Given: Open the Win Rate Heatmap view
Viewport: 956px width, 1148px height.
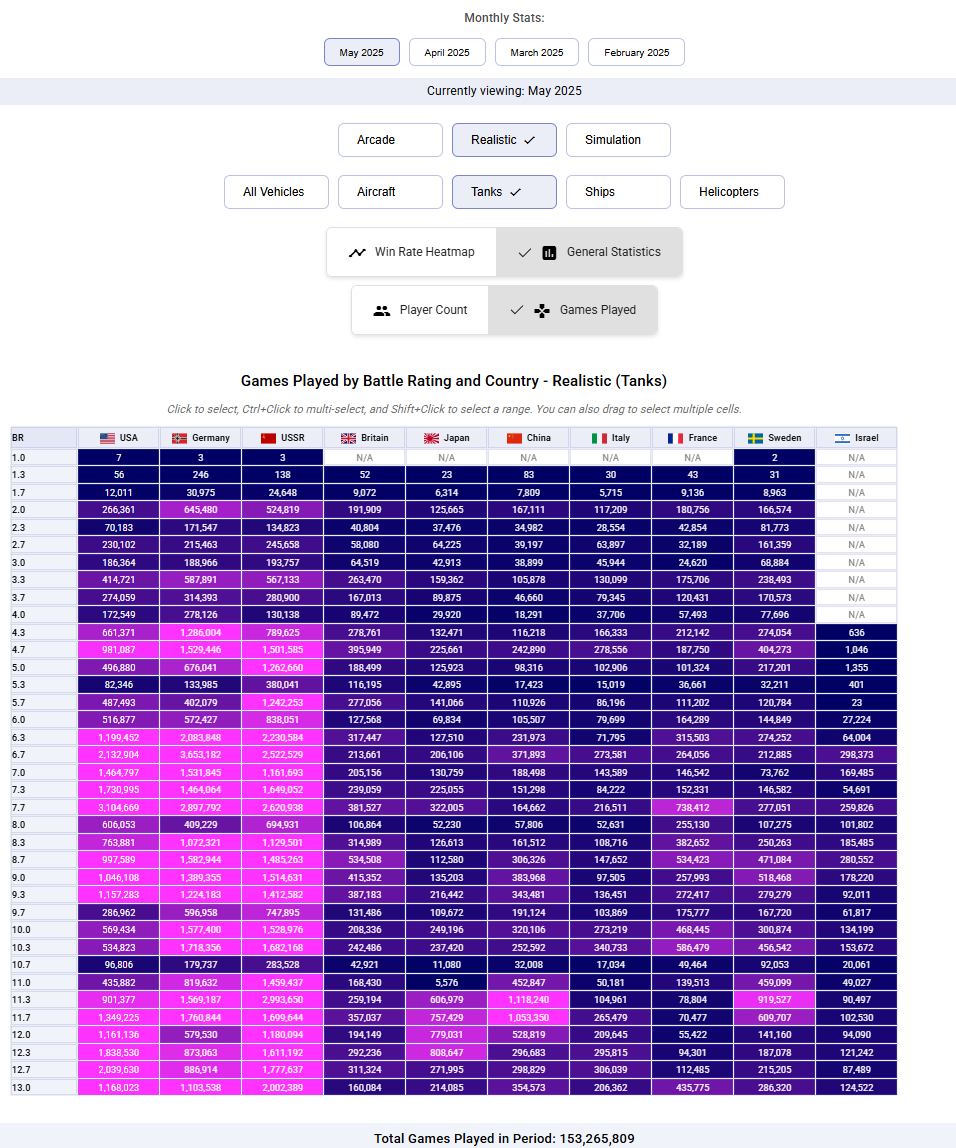Looking at the screenshot, I should tap(411, 252).
